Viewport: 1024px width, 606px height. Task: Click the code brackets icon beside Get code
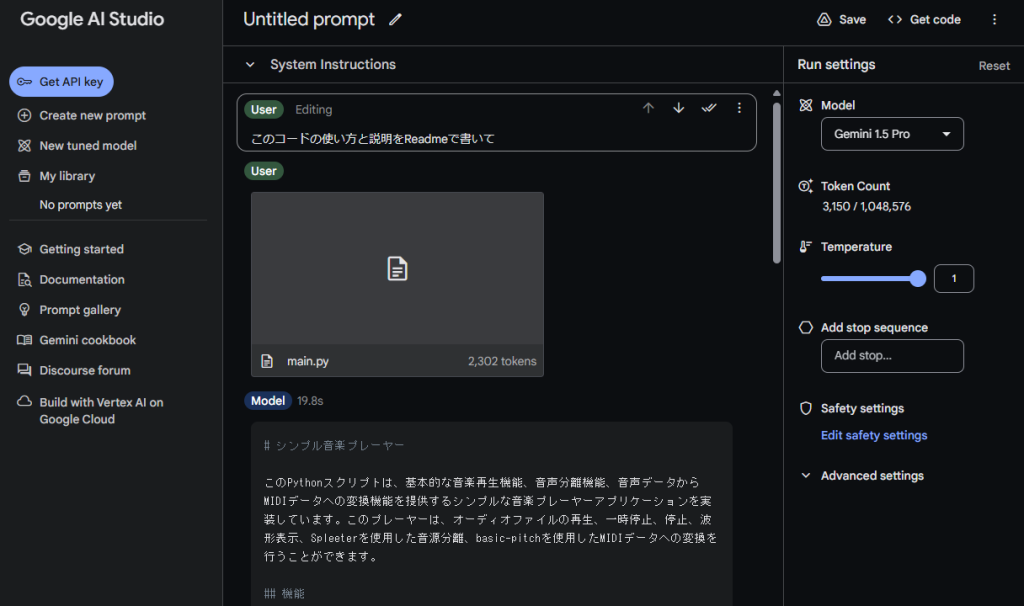point(895,20)
